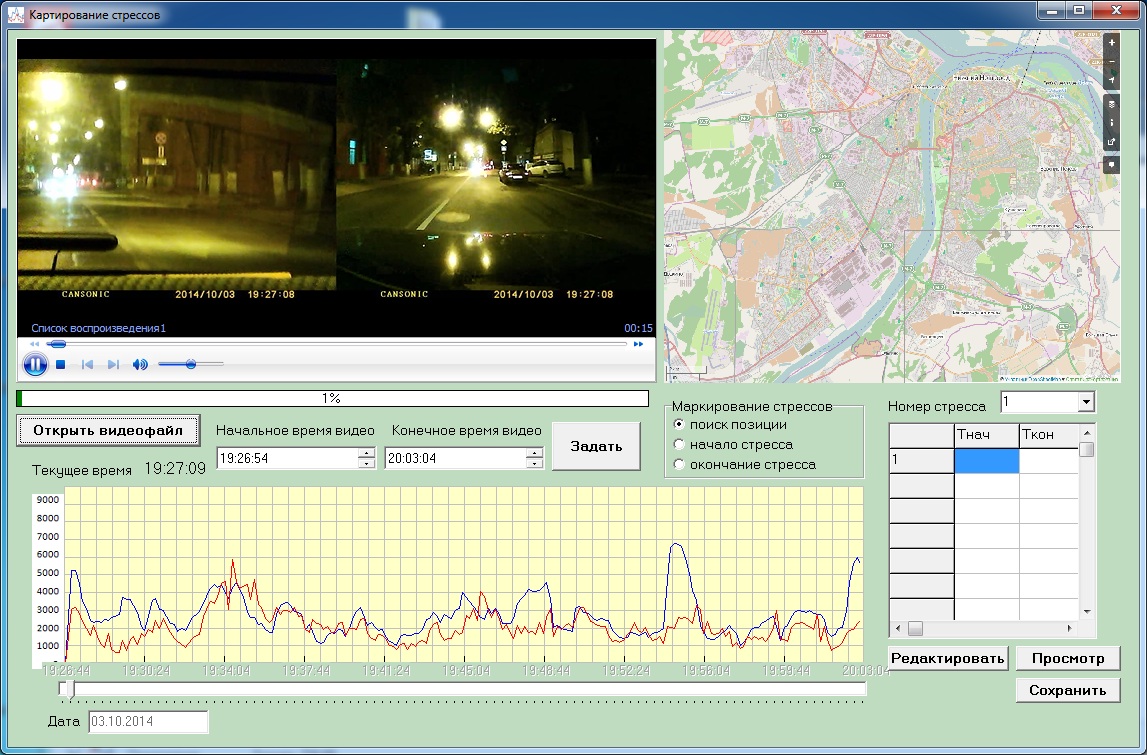The width and height of the screenshot is (1147, 755).
Task: Skip to the next track in player
Action: pyautogui.click(x=113, y=365)
